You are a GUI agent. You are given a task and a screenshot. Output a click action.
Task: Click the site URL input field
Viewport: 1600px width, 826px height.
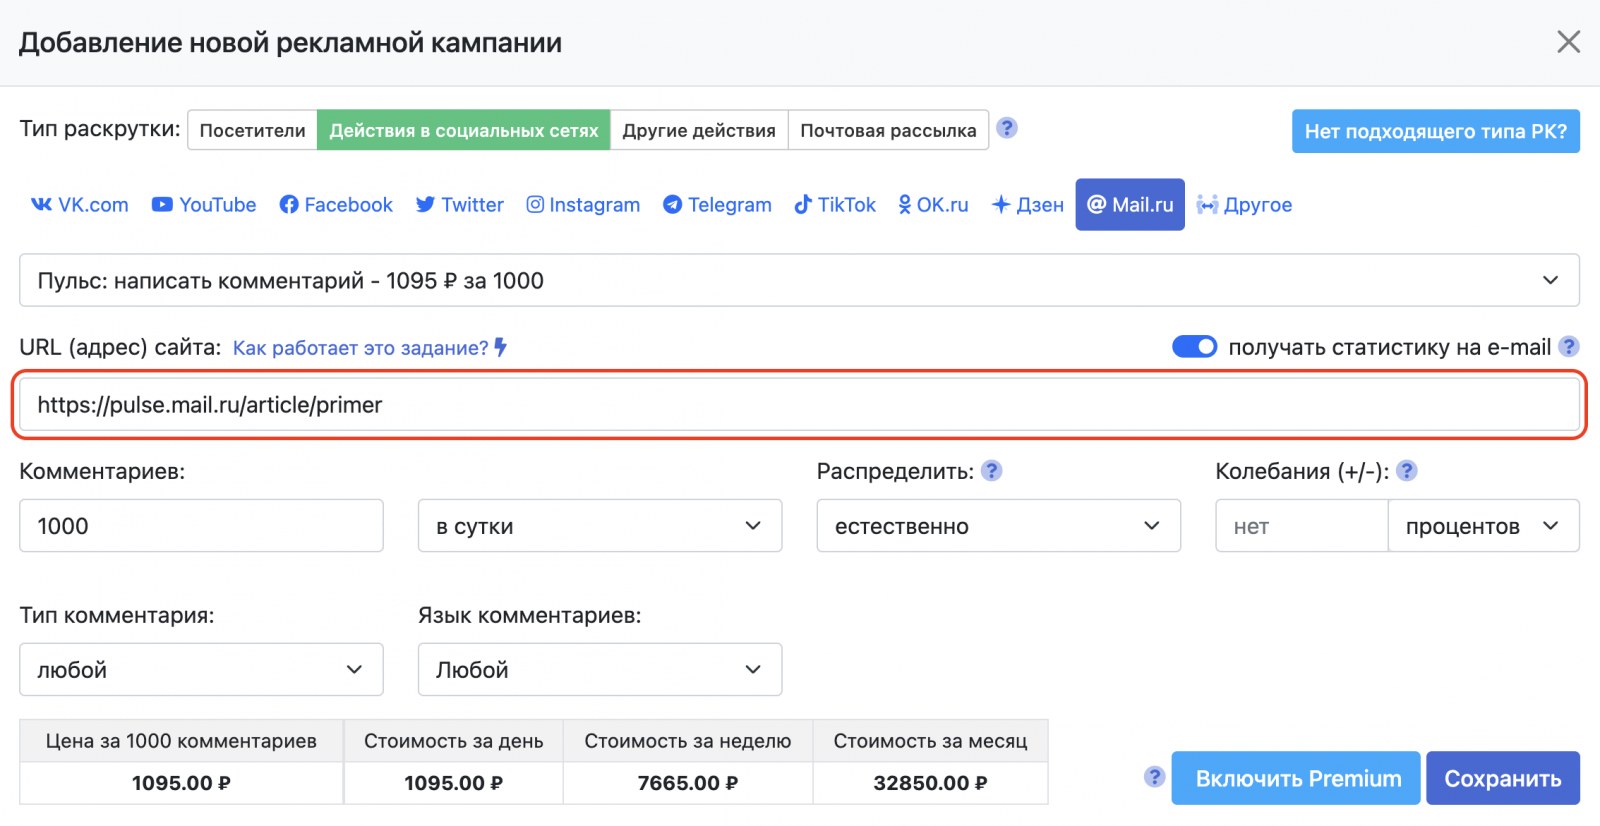click(798, 405)
